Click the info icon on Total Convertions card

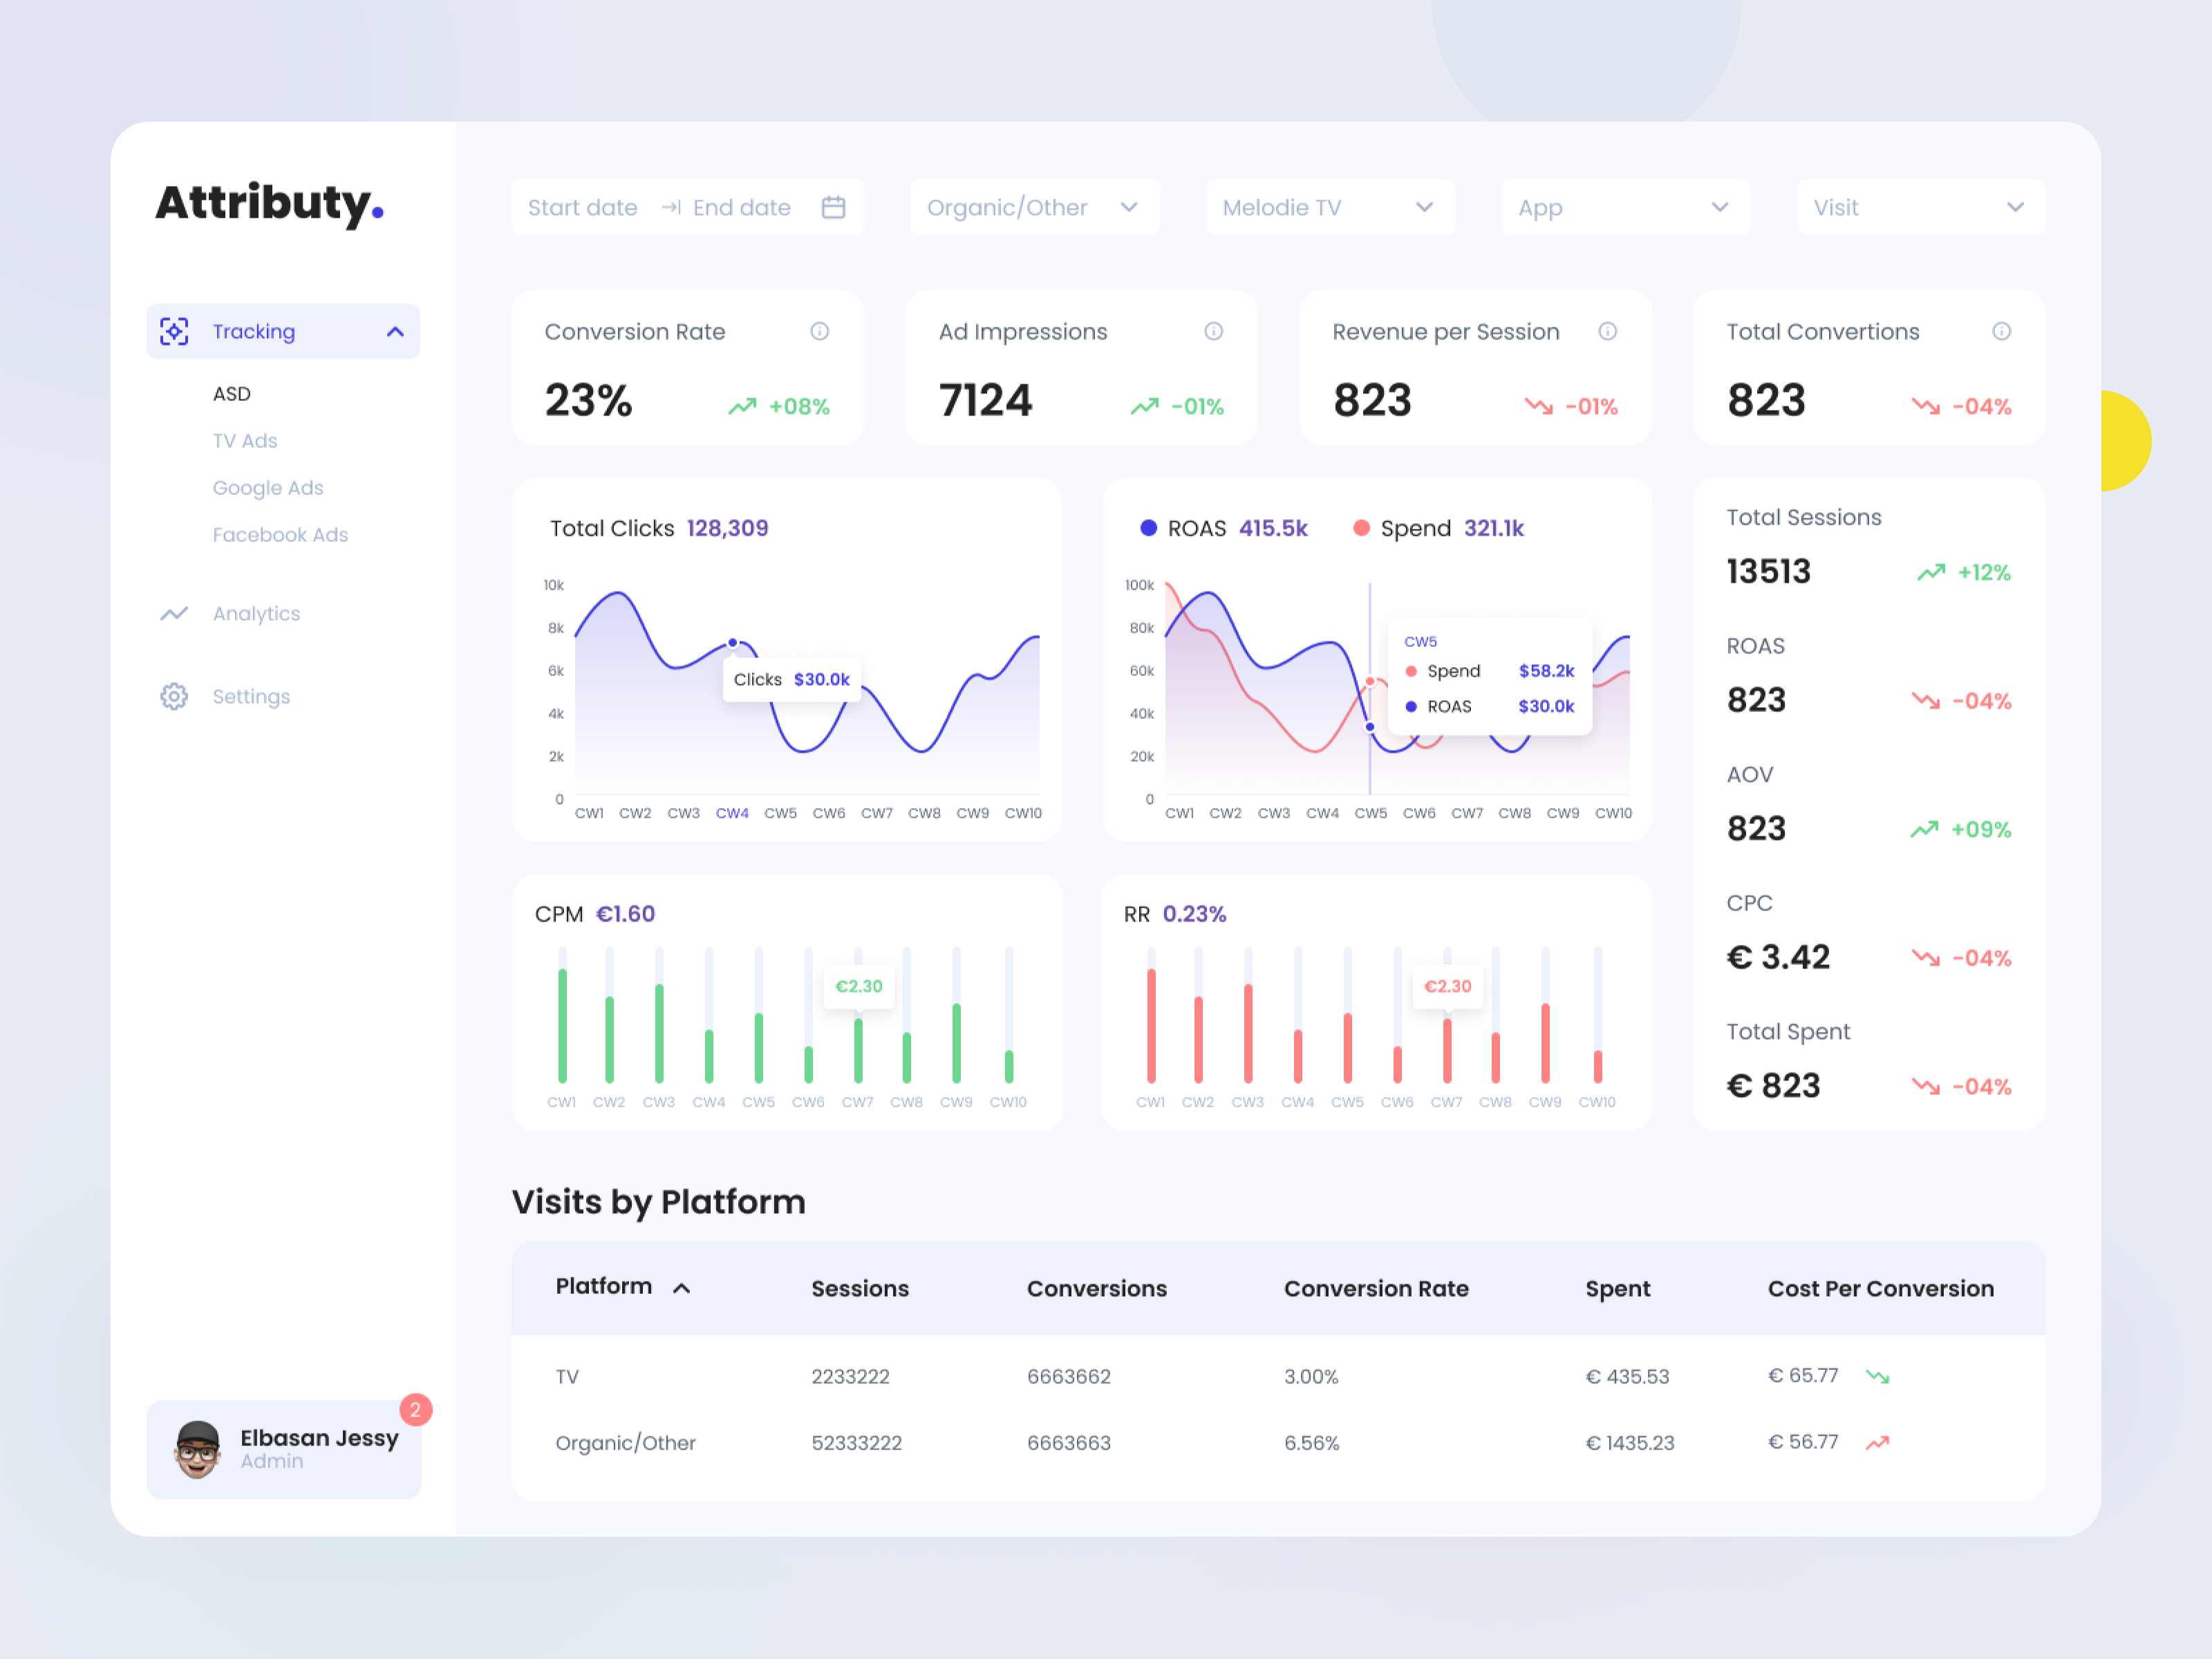(2002, 331)
